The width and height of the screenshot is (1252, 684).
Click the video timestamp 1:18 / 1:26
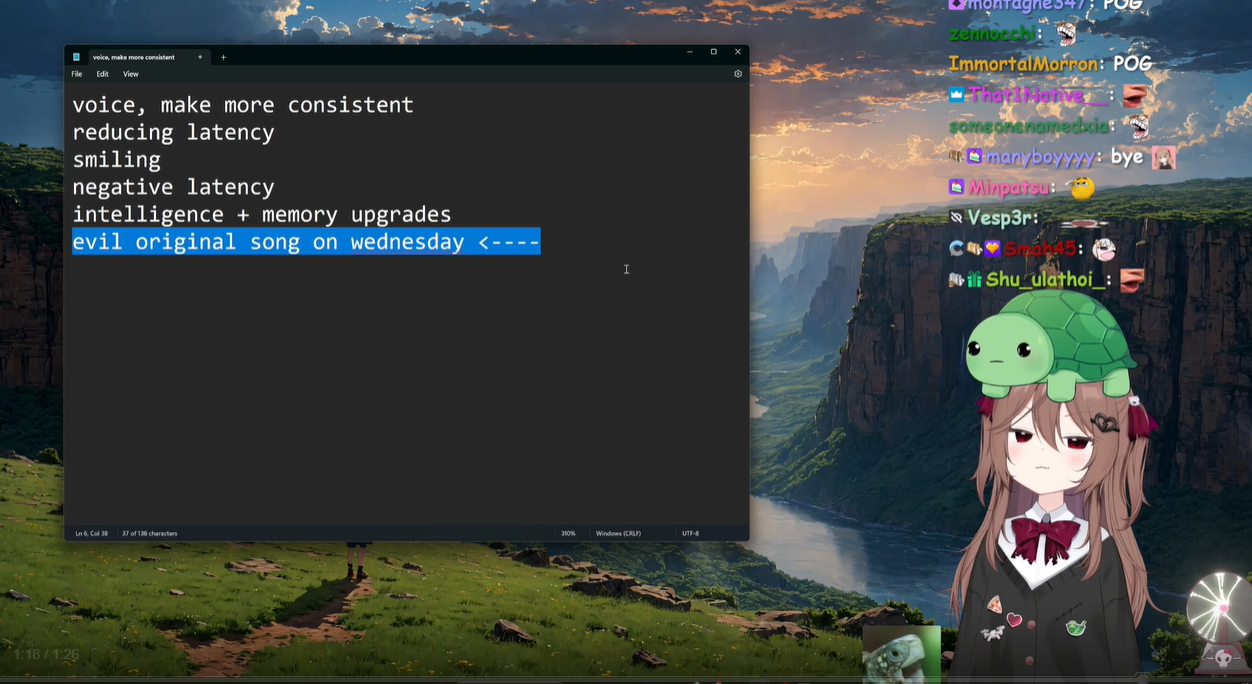(46, 655)
